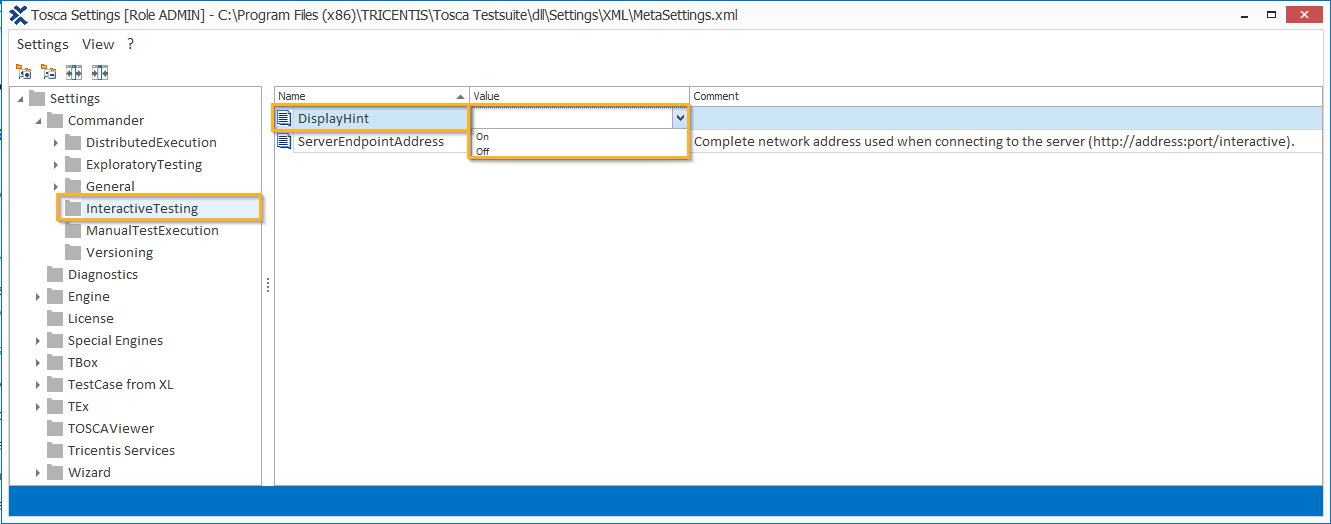Expand the Wizard node arrow
1331x524 pixels.
click(38, 472)
